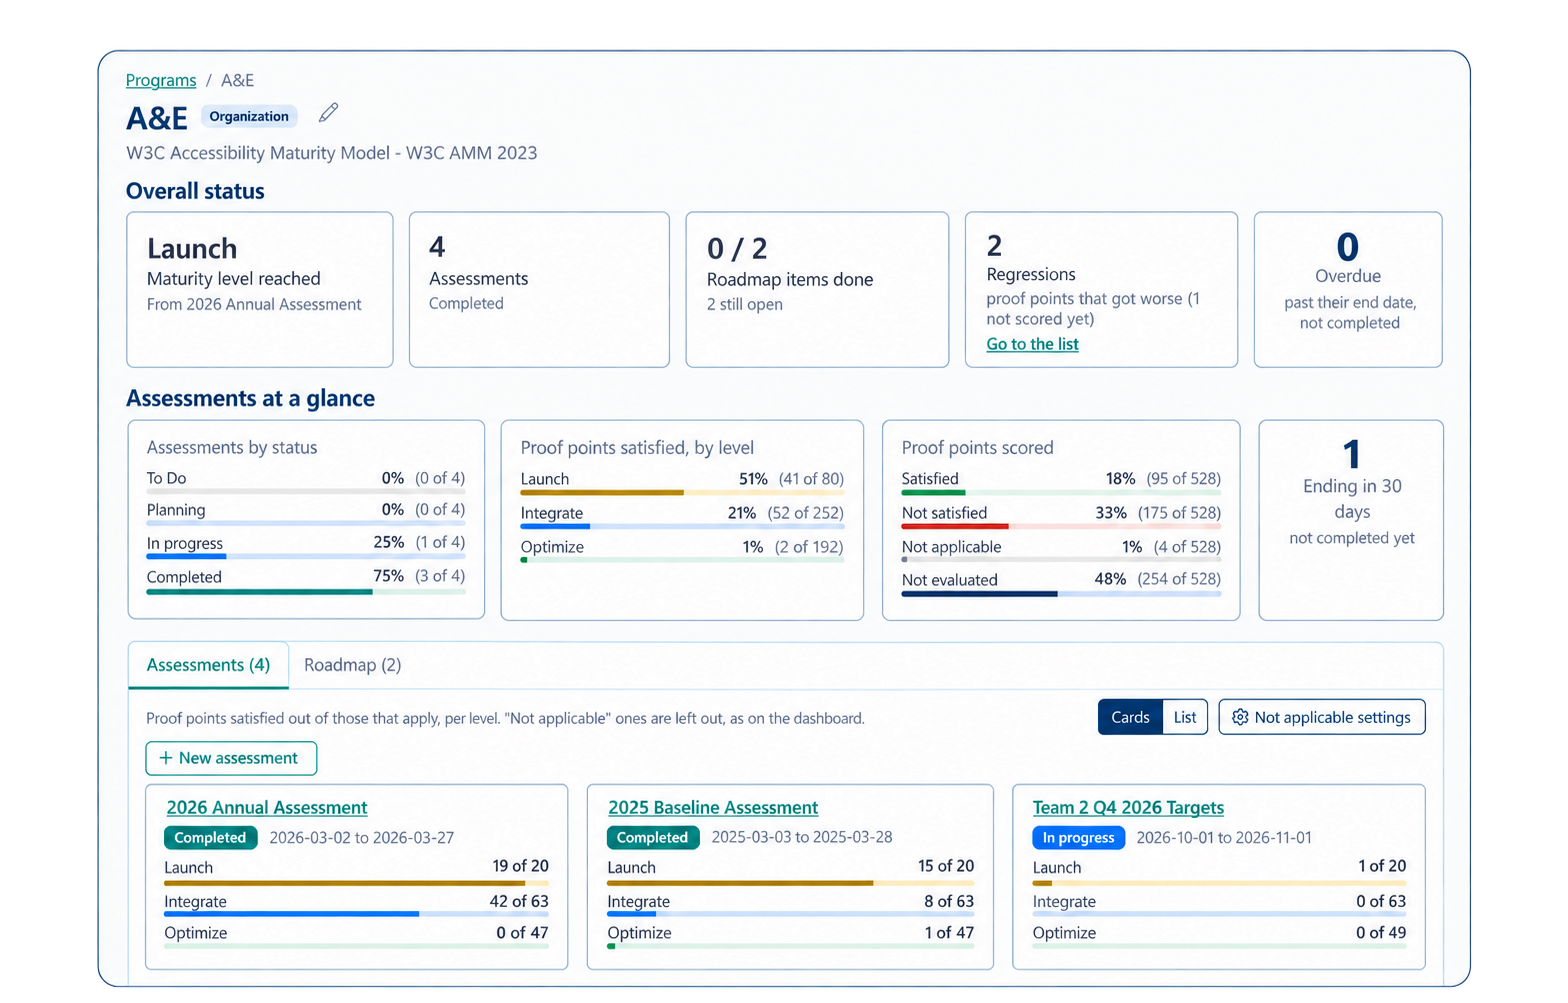Click the In progress status bar under Assessments by status

(x=306, y=557)
